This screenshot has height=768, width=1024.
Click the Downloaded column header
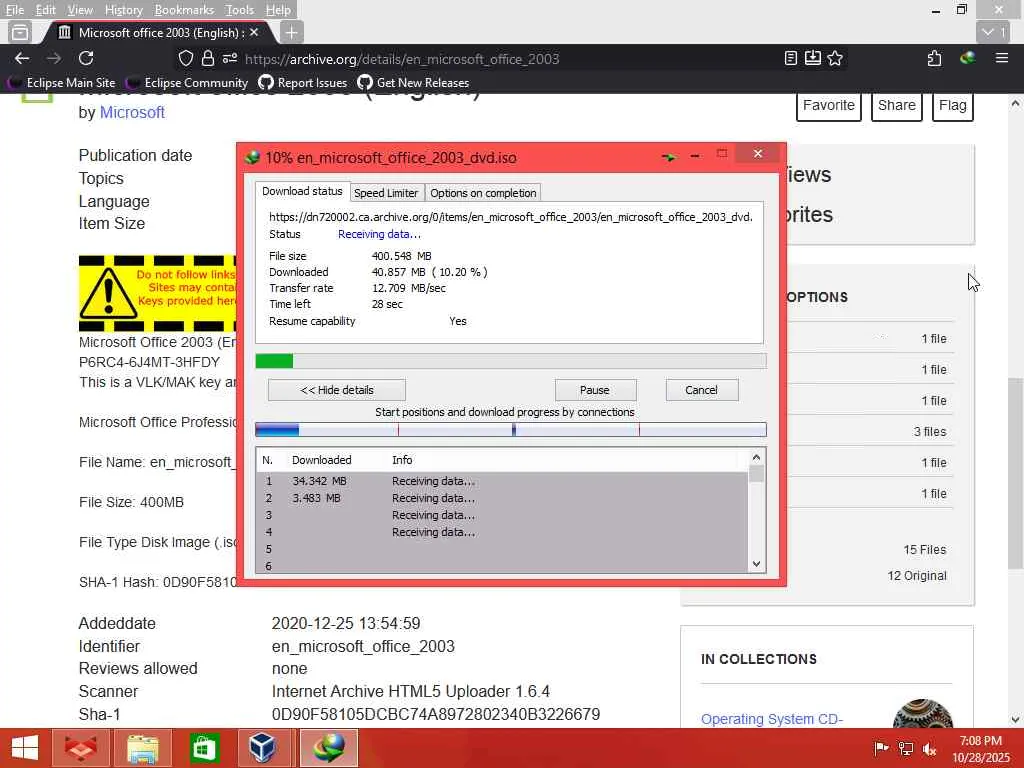click(322, 460)
